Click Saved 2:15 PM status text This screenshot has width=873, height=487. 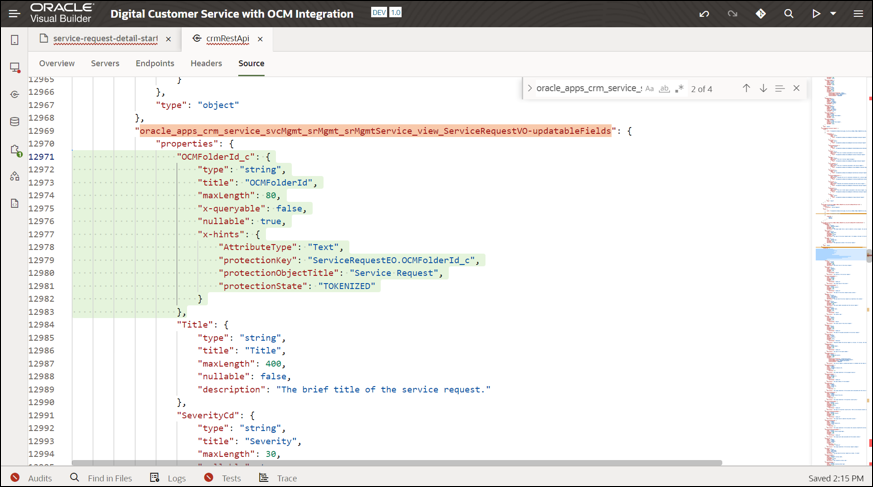click(836, 478)
